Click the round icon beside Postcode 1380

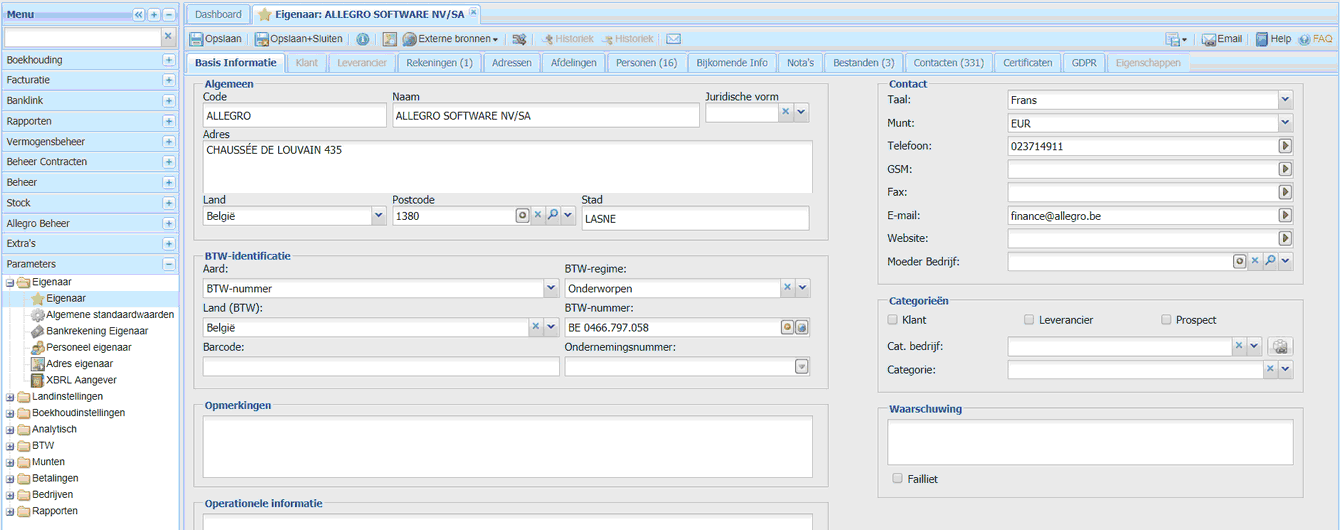522,215
